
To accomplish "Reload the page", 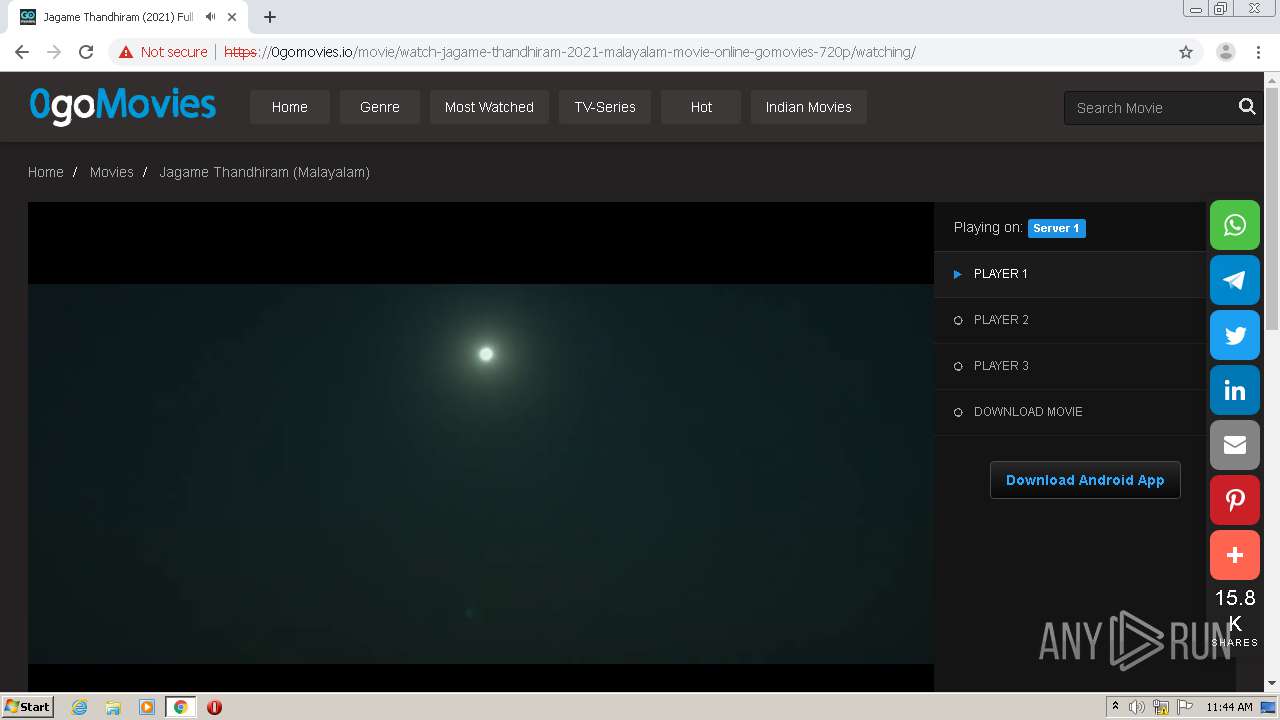I will pos(86,52).
